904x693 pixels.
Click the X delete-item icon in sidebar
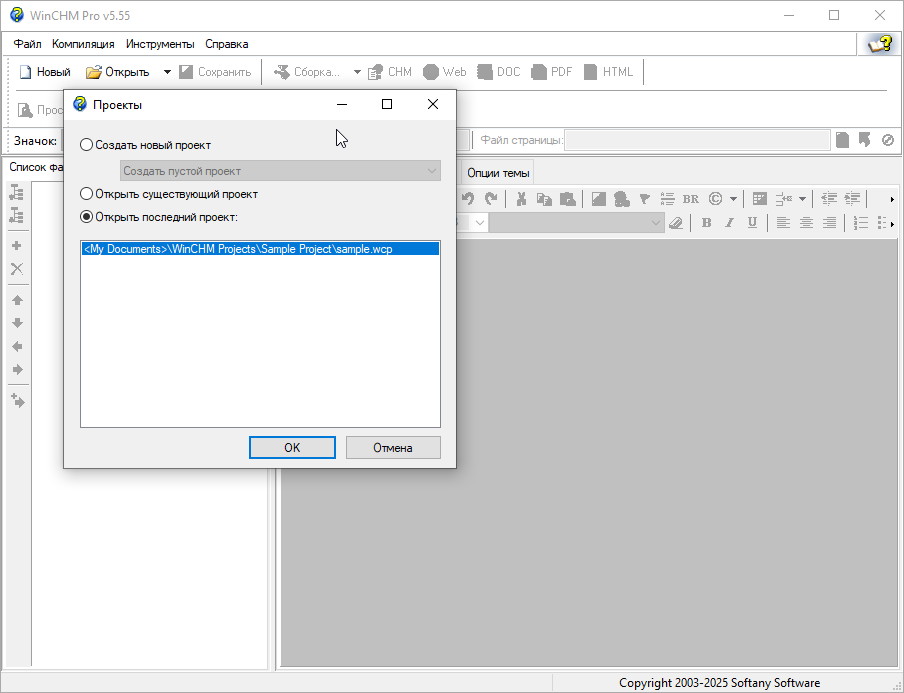[17, 269]
